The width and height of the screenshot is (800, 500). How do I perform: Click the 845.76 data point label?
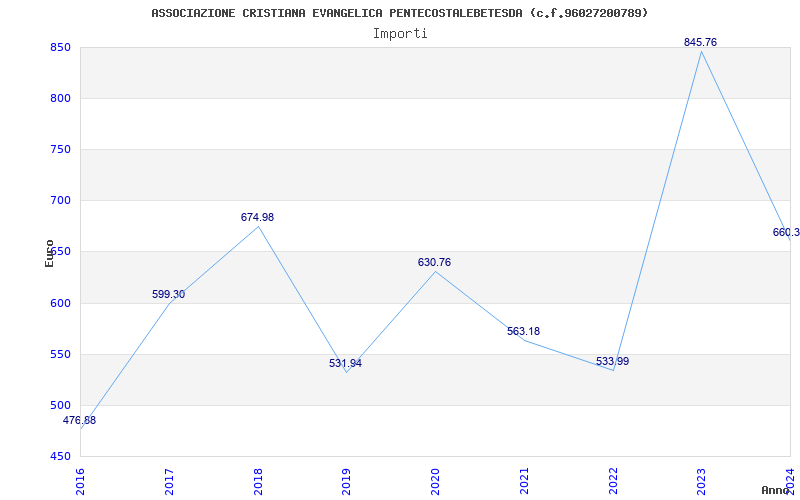(700, 42)
